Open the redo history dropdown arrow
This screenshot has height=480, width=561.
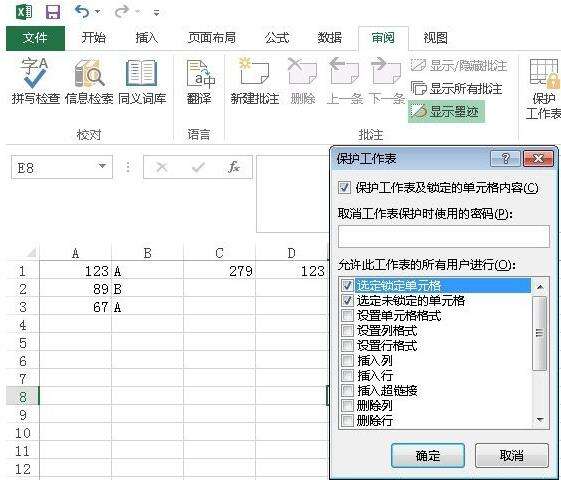pyautogui.click(x=138, y=12)
